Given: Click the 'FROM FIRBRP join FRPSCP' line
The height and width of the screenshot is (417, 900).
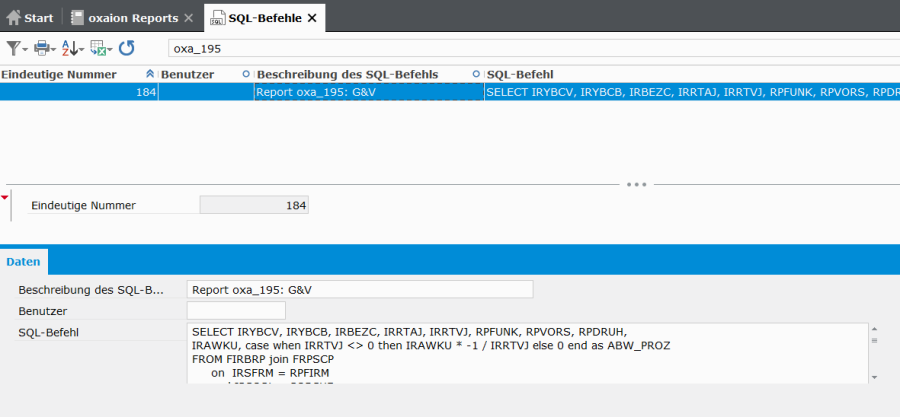Looking at the screenshot, I should coord(264,360).
